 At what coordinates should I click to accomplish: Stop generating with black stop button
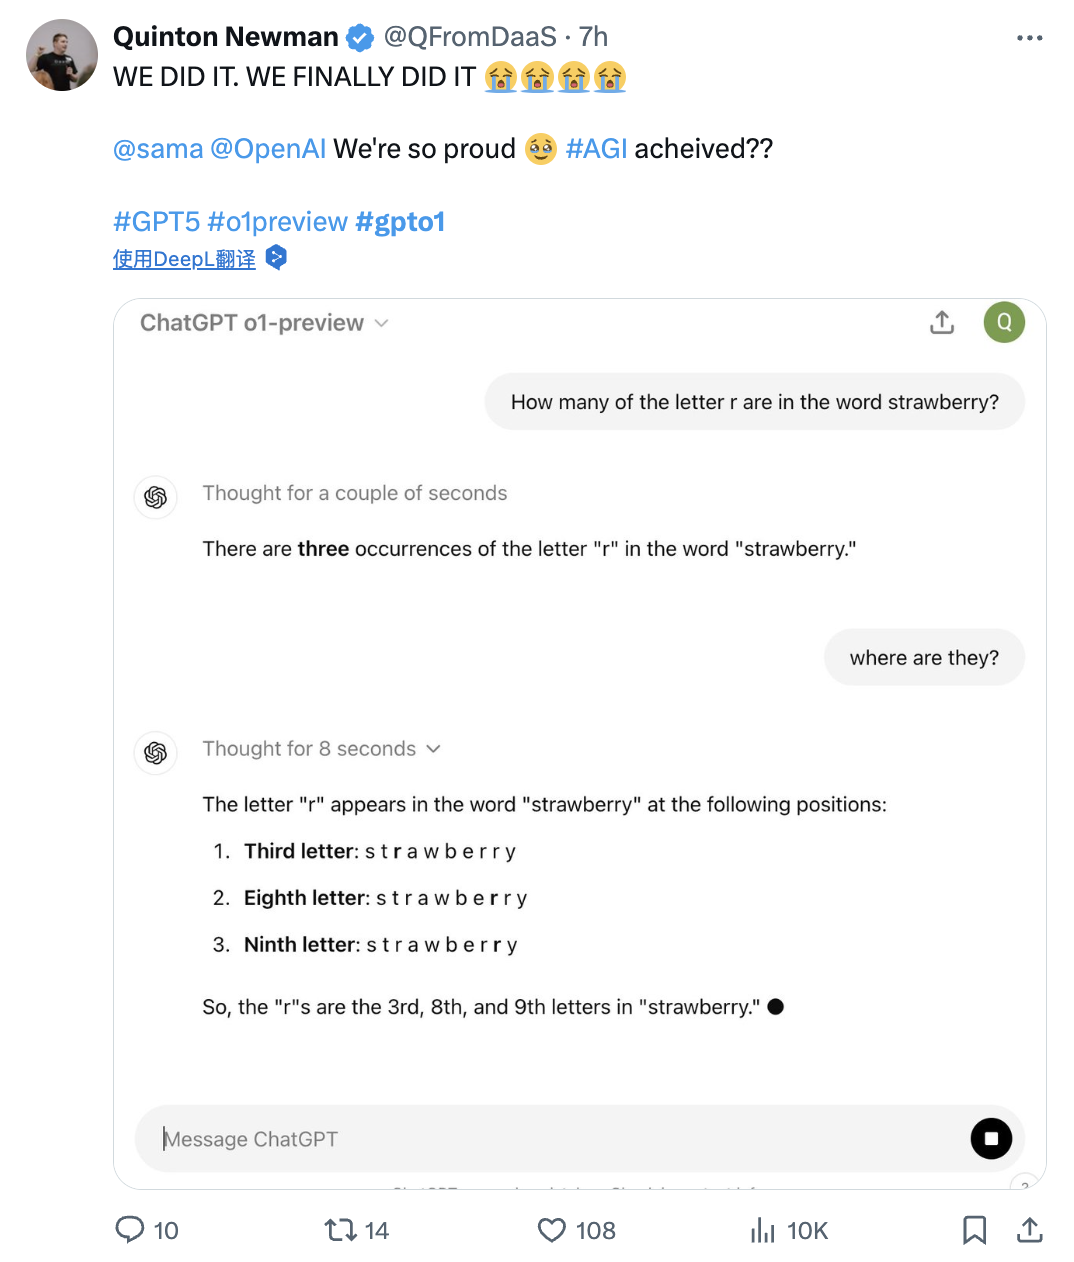coord(991,1138)
